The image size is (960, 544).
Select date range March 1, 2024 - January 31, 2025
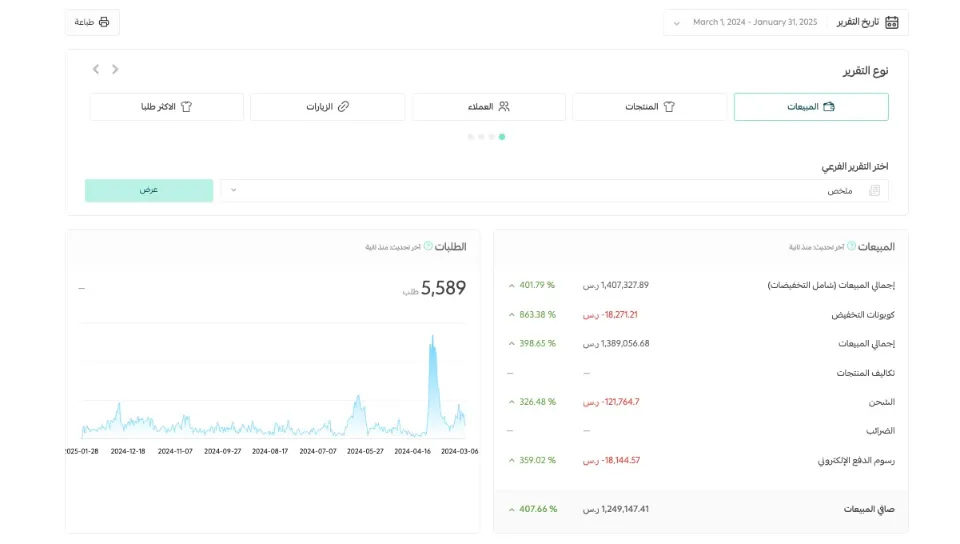click(x=755, y=22)
